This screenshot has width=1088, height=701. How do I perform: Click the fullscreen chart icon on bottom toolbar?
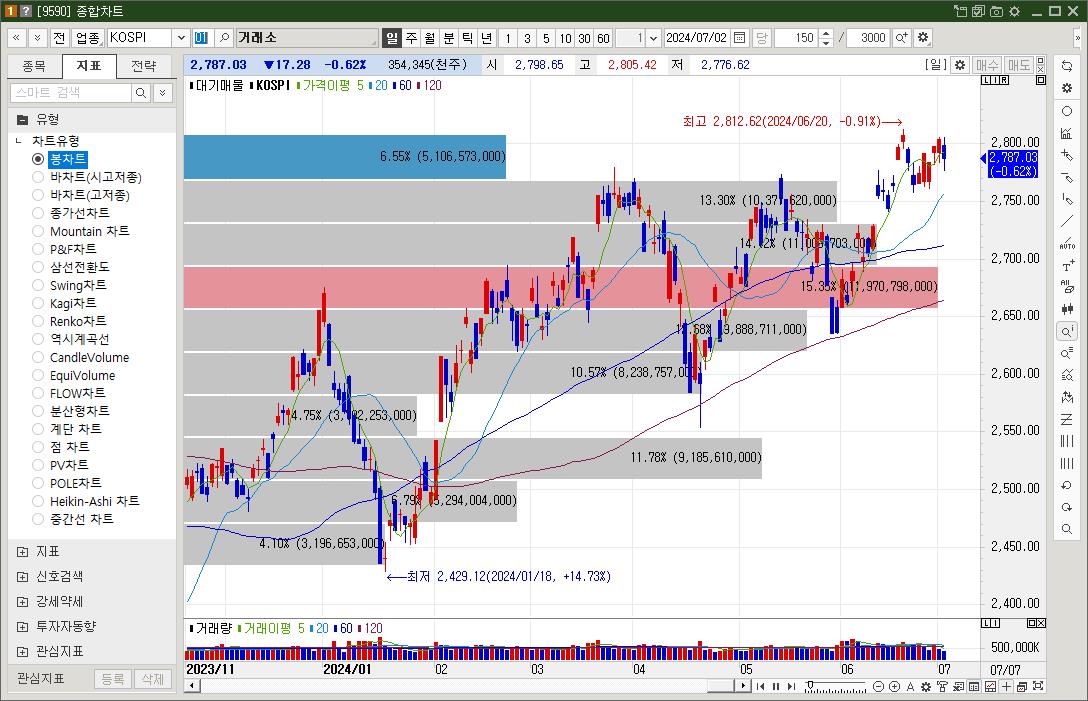(x=1038, y=686)
